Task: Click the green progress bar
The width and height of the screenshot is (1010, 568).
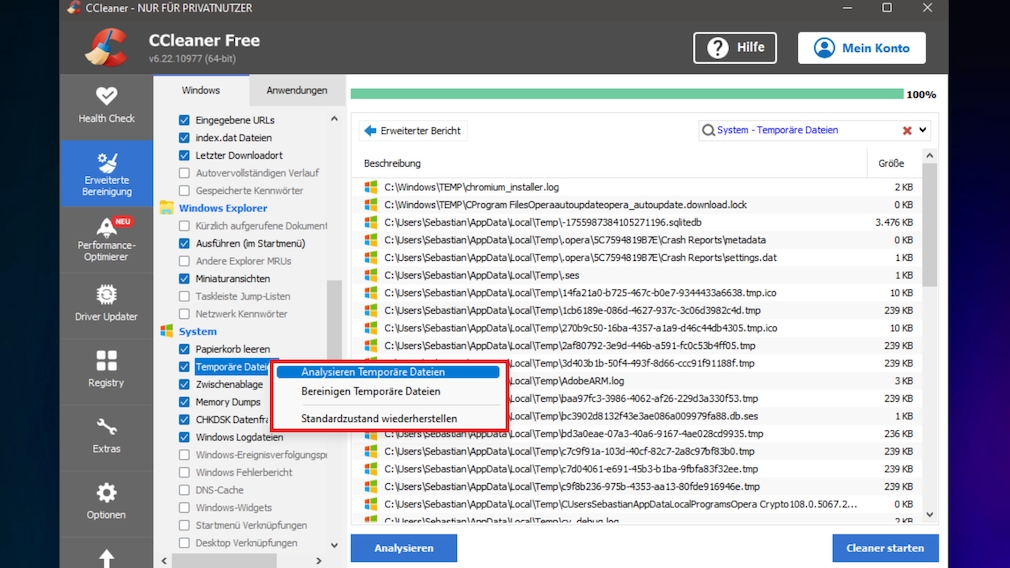Action: (x=627, y=95)
